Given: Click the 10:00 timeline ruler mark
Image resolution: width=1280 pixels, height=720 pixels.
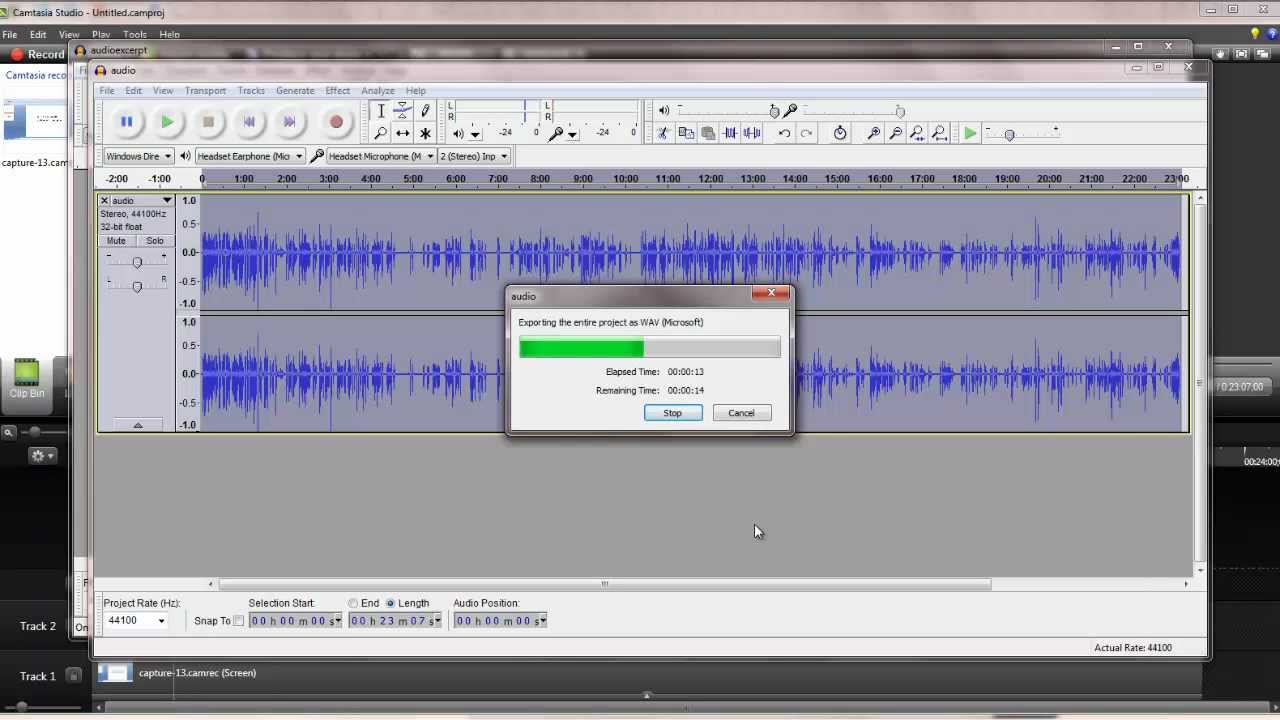Looking at the screenshot, I should pos(626,178).
